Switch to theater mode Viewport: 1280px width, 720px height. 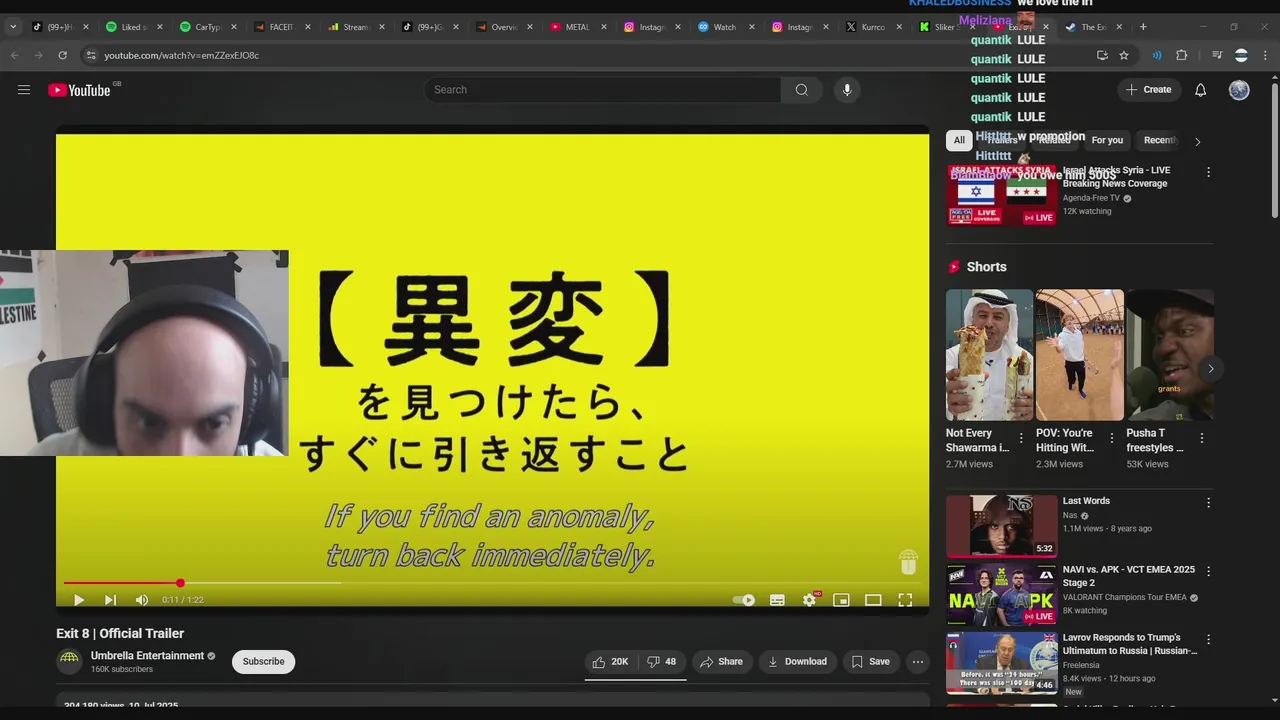coord(873,600)
